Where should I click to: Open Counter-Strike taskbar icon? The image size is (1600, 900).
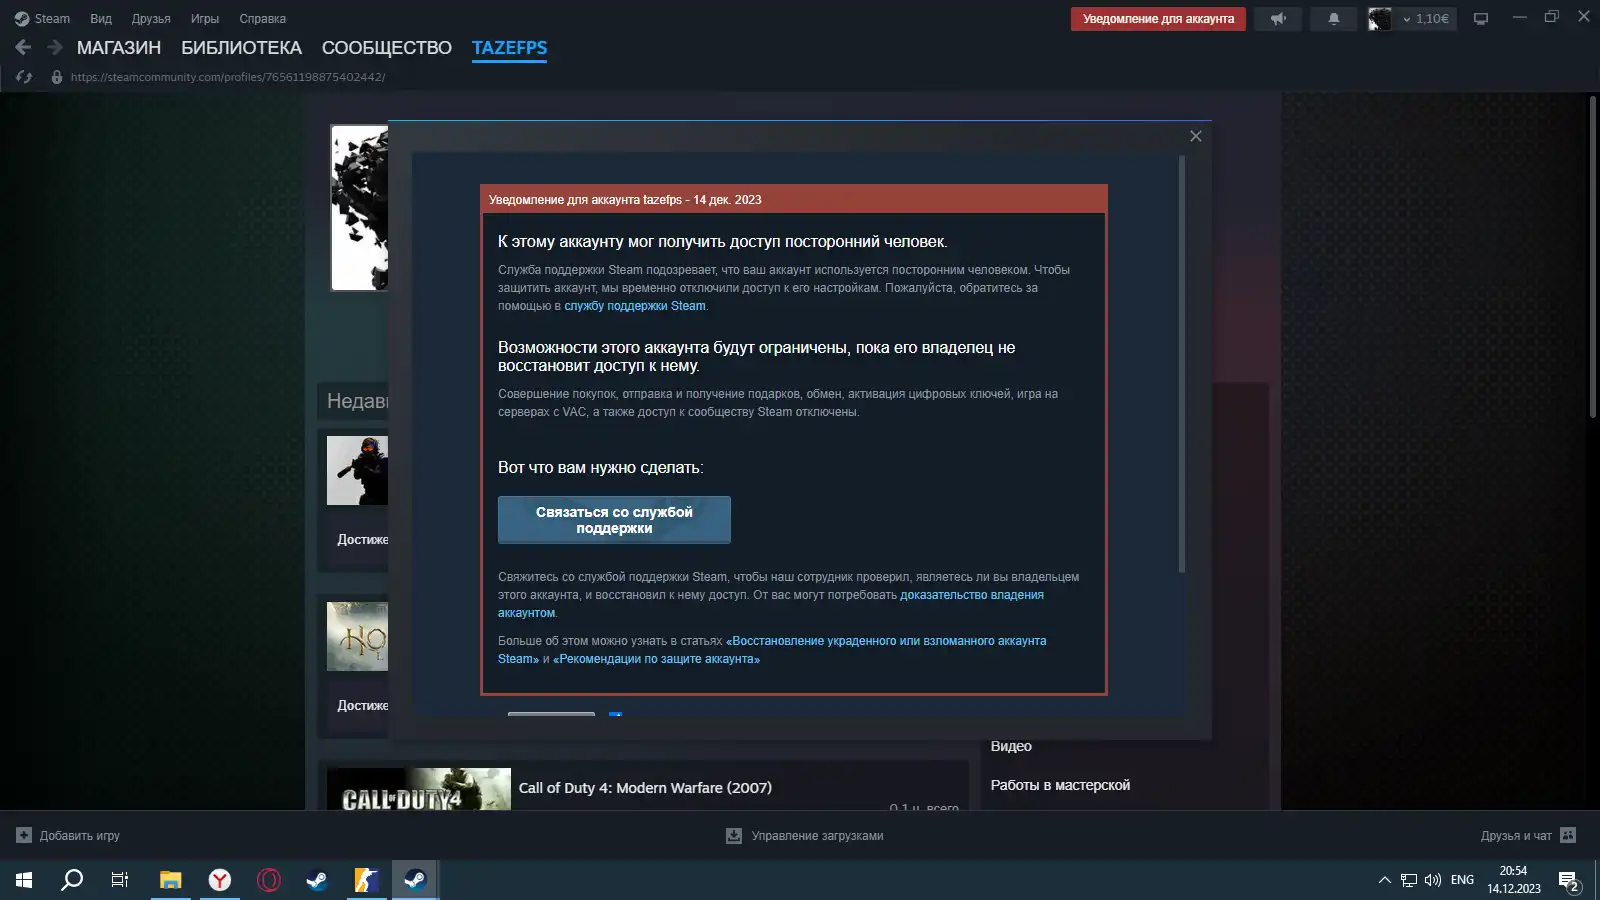[366, 880]
